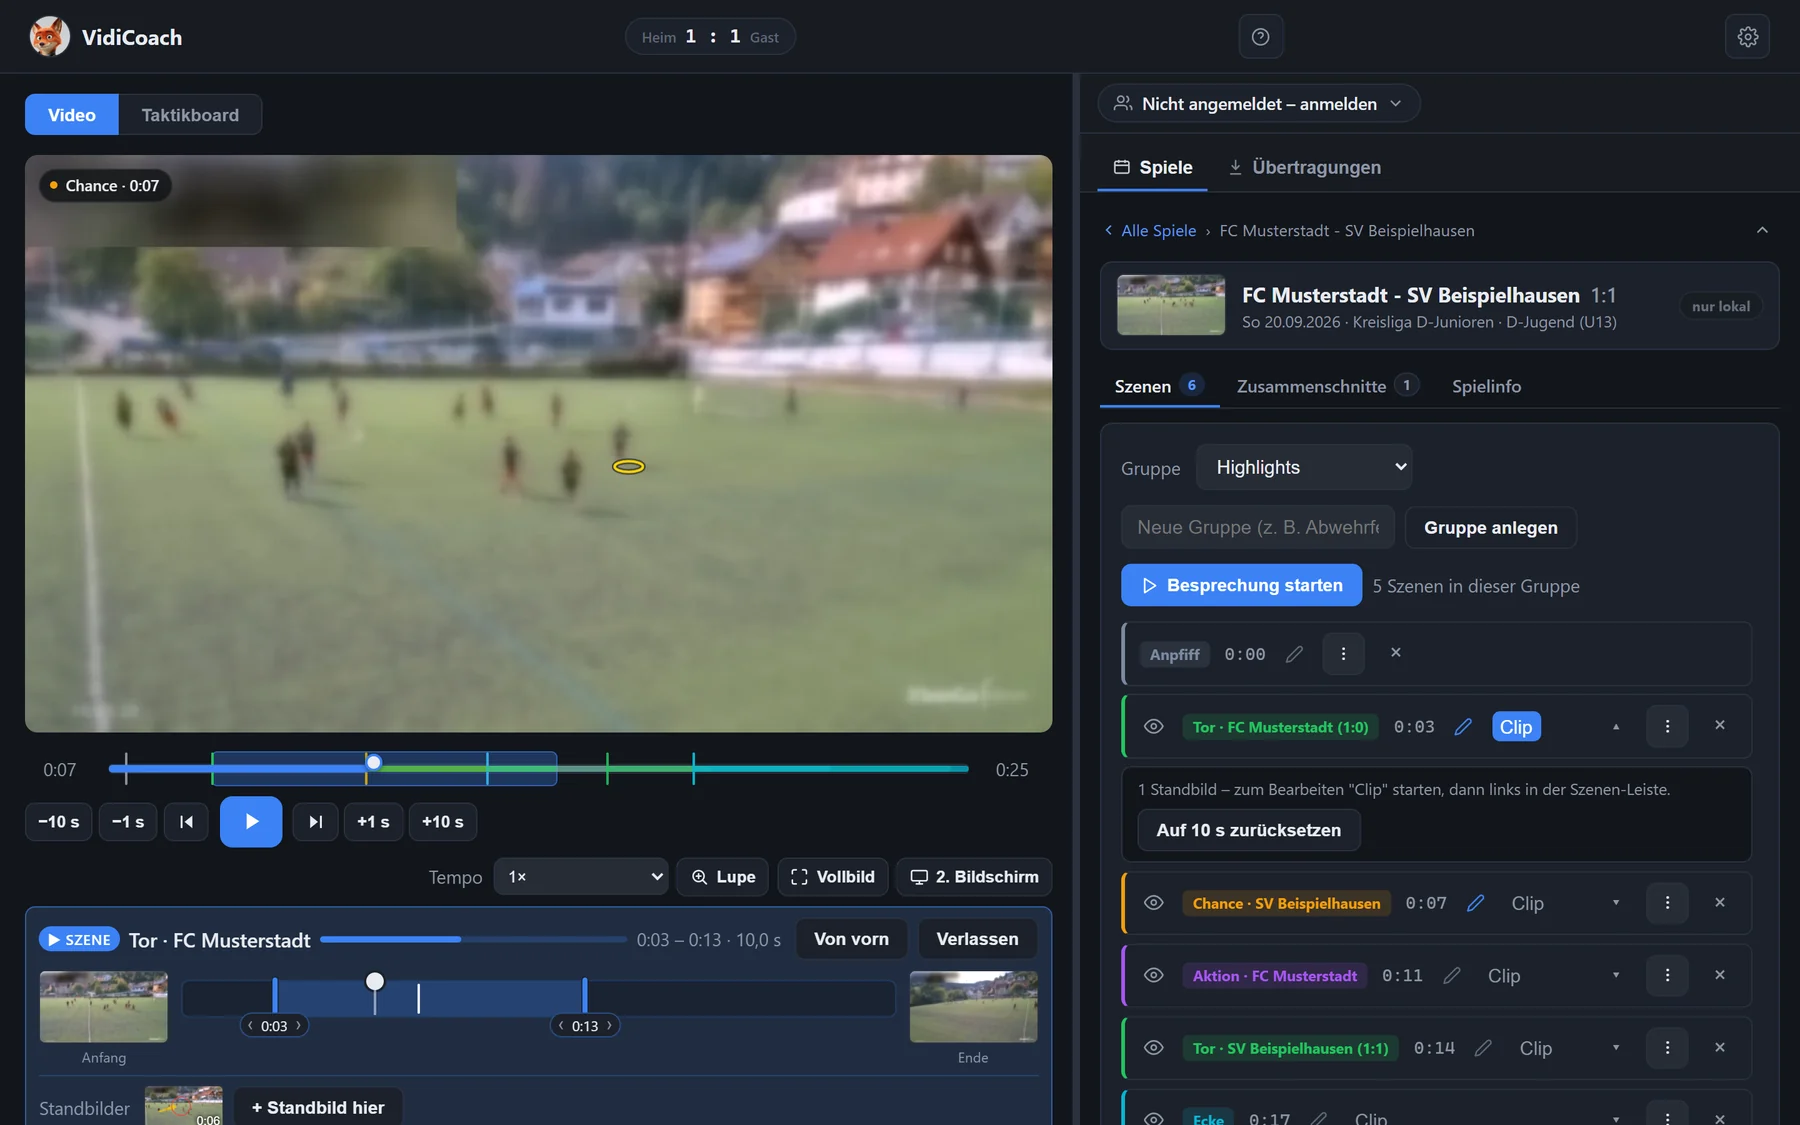This screenshot has width=1800, height=1125.
Task: Open the Übertragungen tab
Action: click(x=1304, y=167)
